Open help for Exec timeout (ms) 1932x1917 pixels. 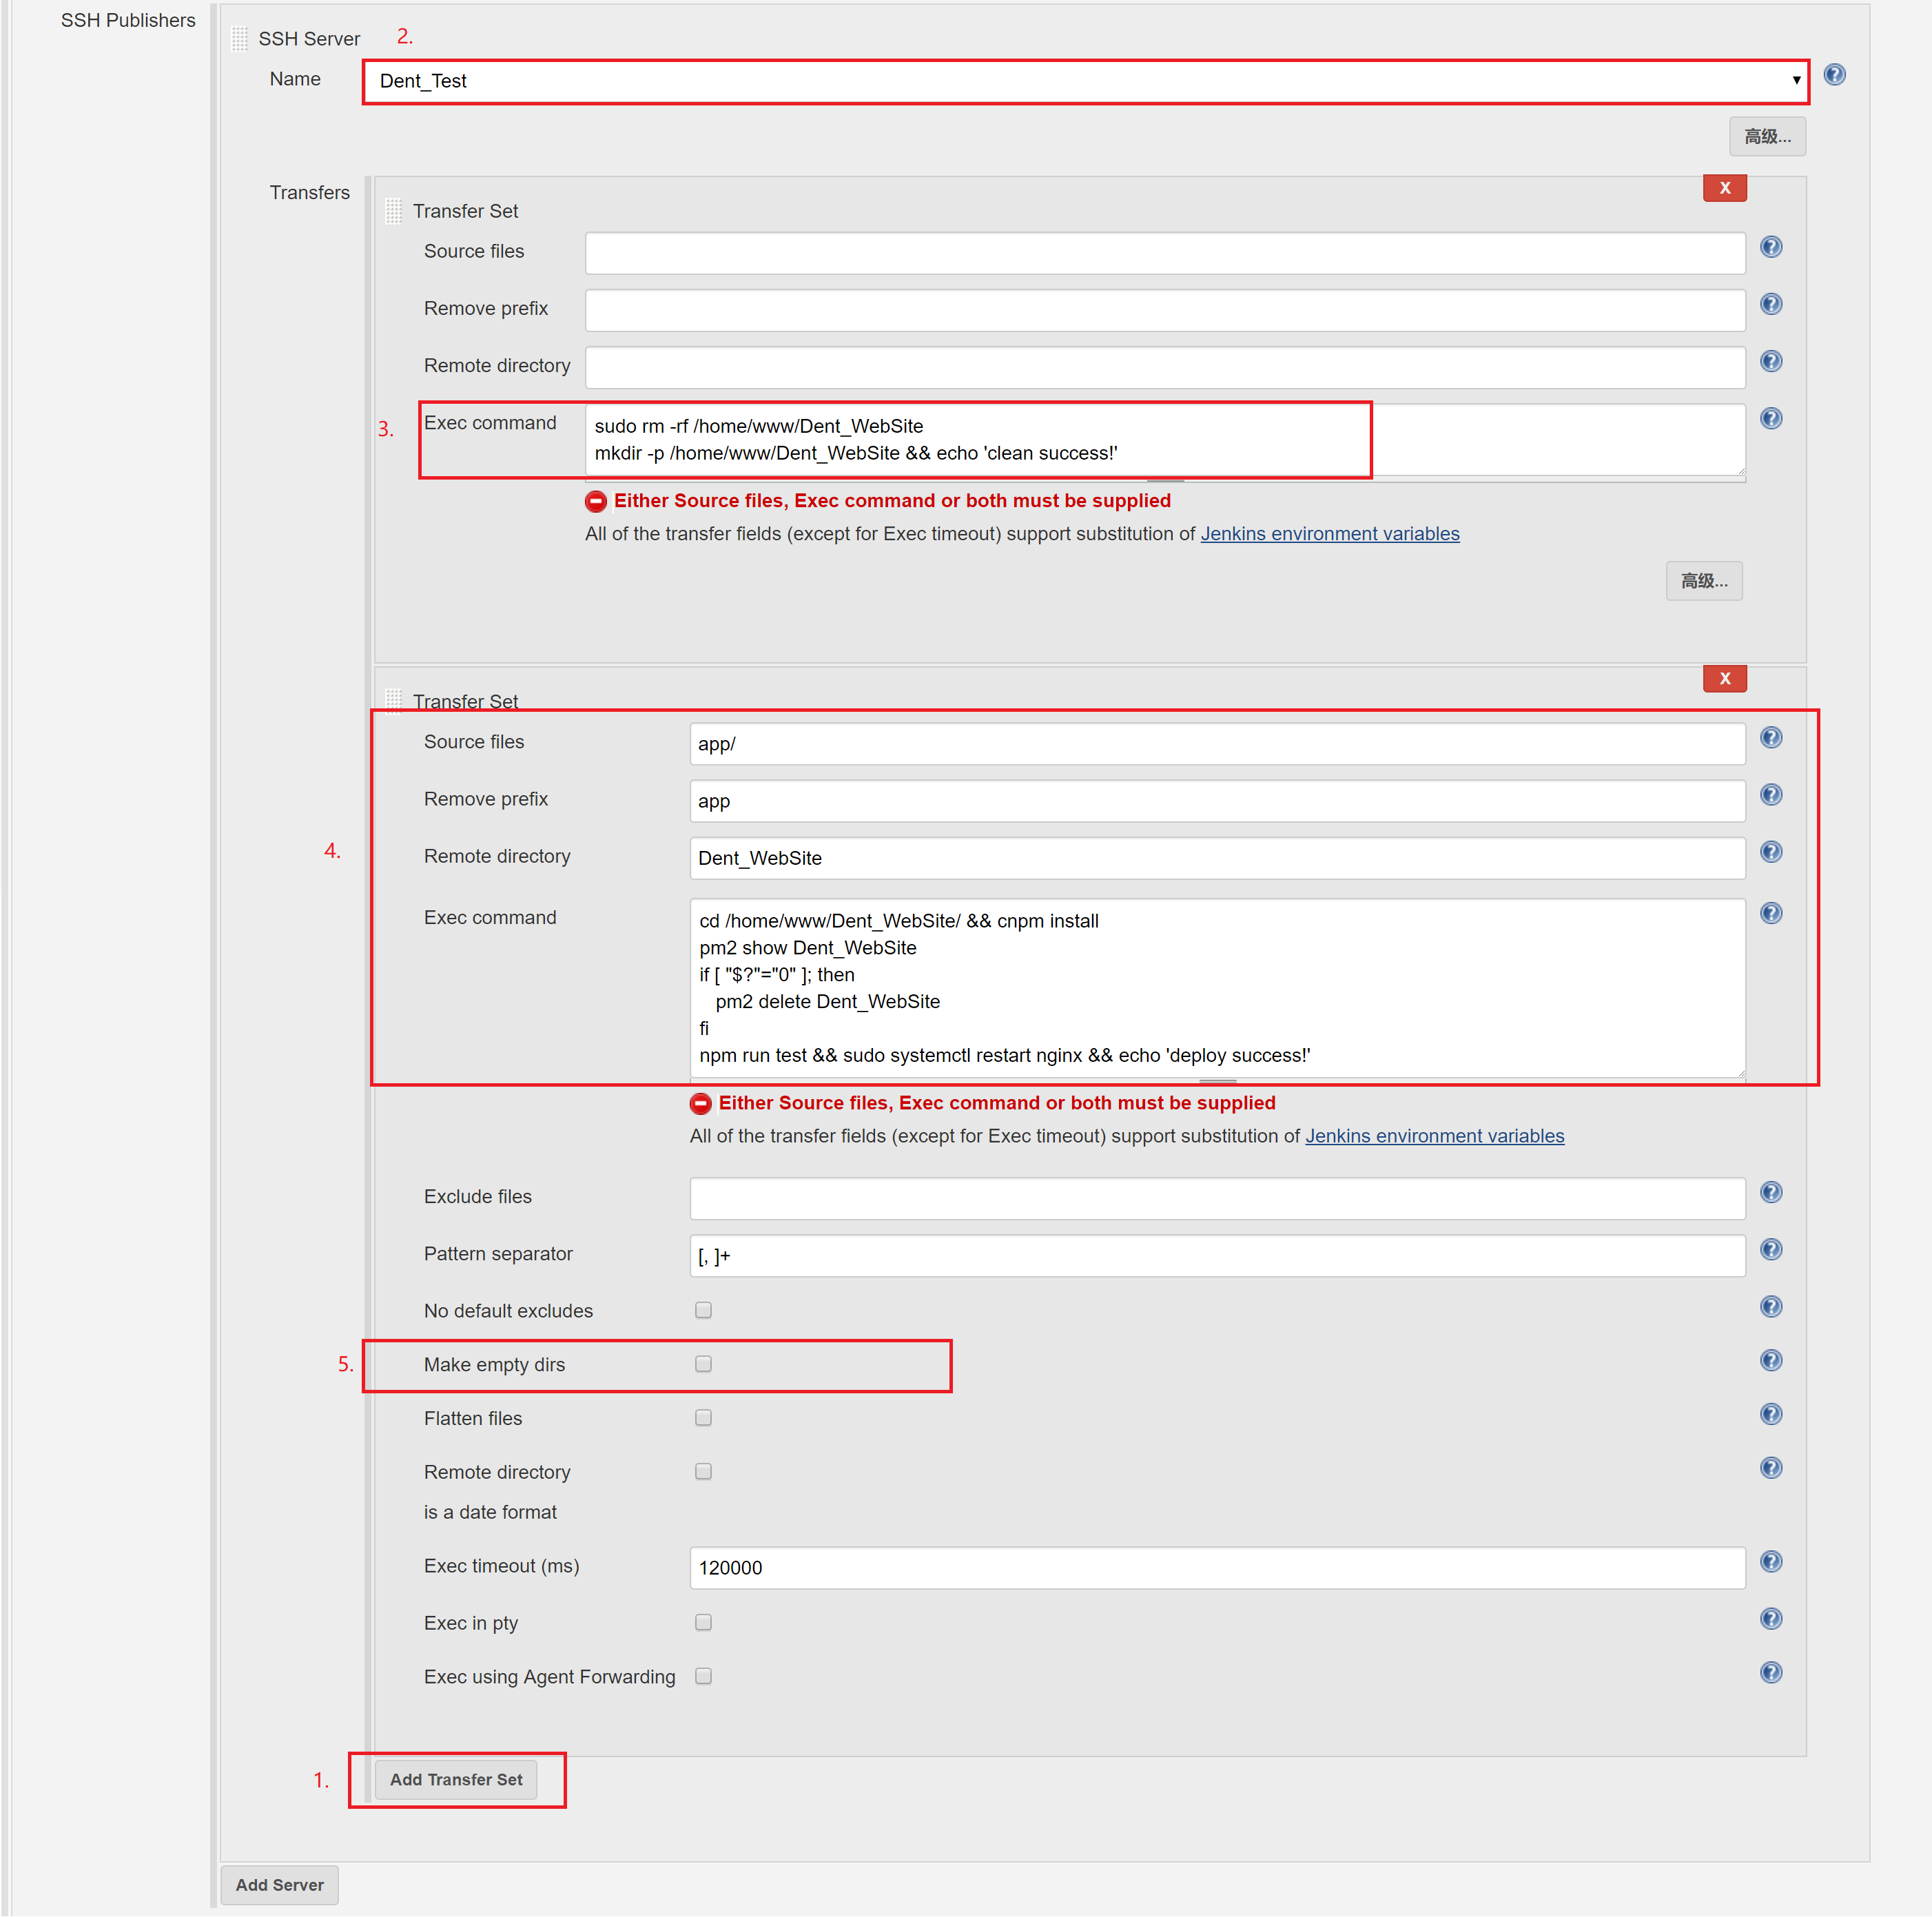tap(1770, 1561)
